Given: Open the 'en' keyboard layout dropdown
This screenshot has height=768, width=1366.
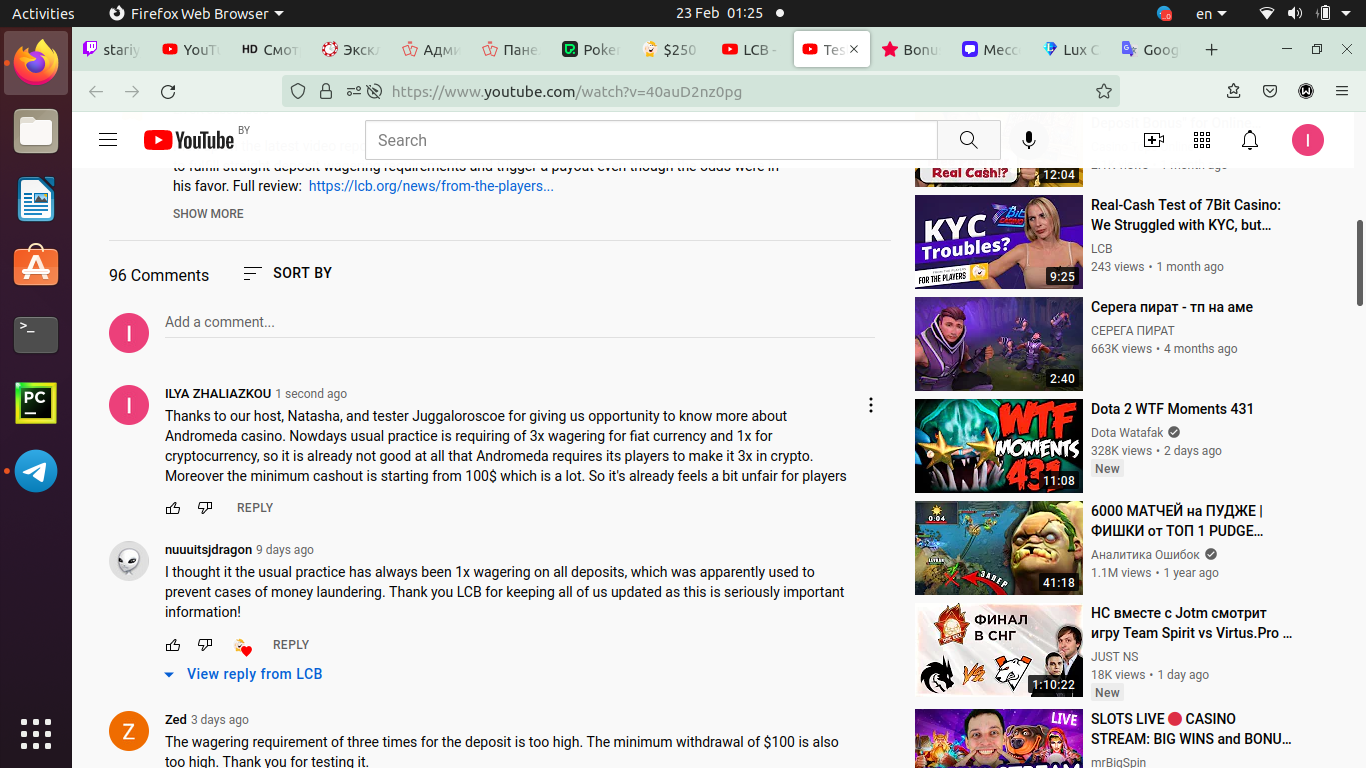Looking at the screenshot, I should pyautogui.click(x=1212, y=14).
